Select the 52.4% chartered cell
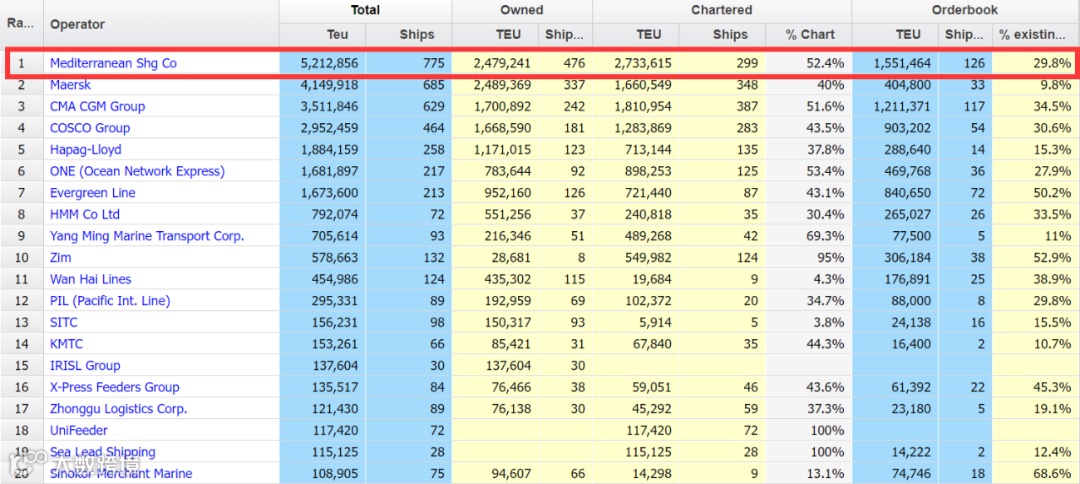1080x484 pixels. coord(825,63)
